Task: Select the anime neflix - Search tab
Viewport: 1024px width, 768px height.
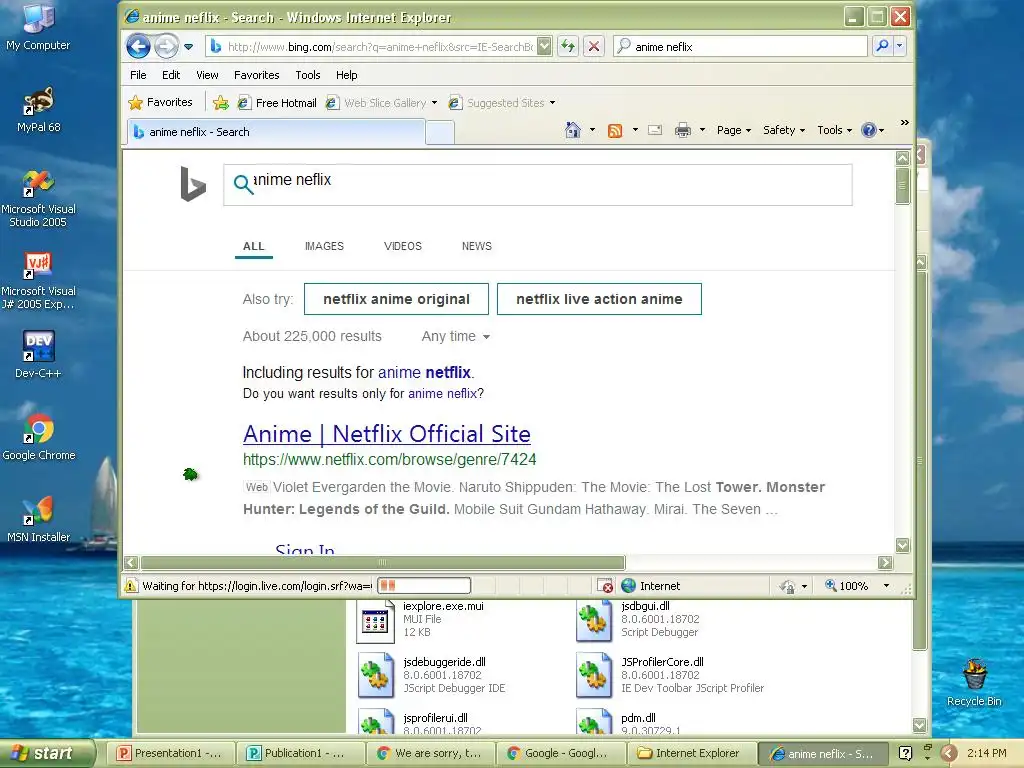Action: pos(276,132)
